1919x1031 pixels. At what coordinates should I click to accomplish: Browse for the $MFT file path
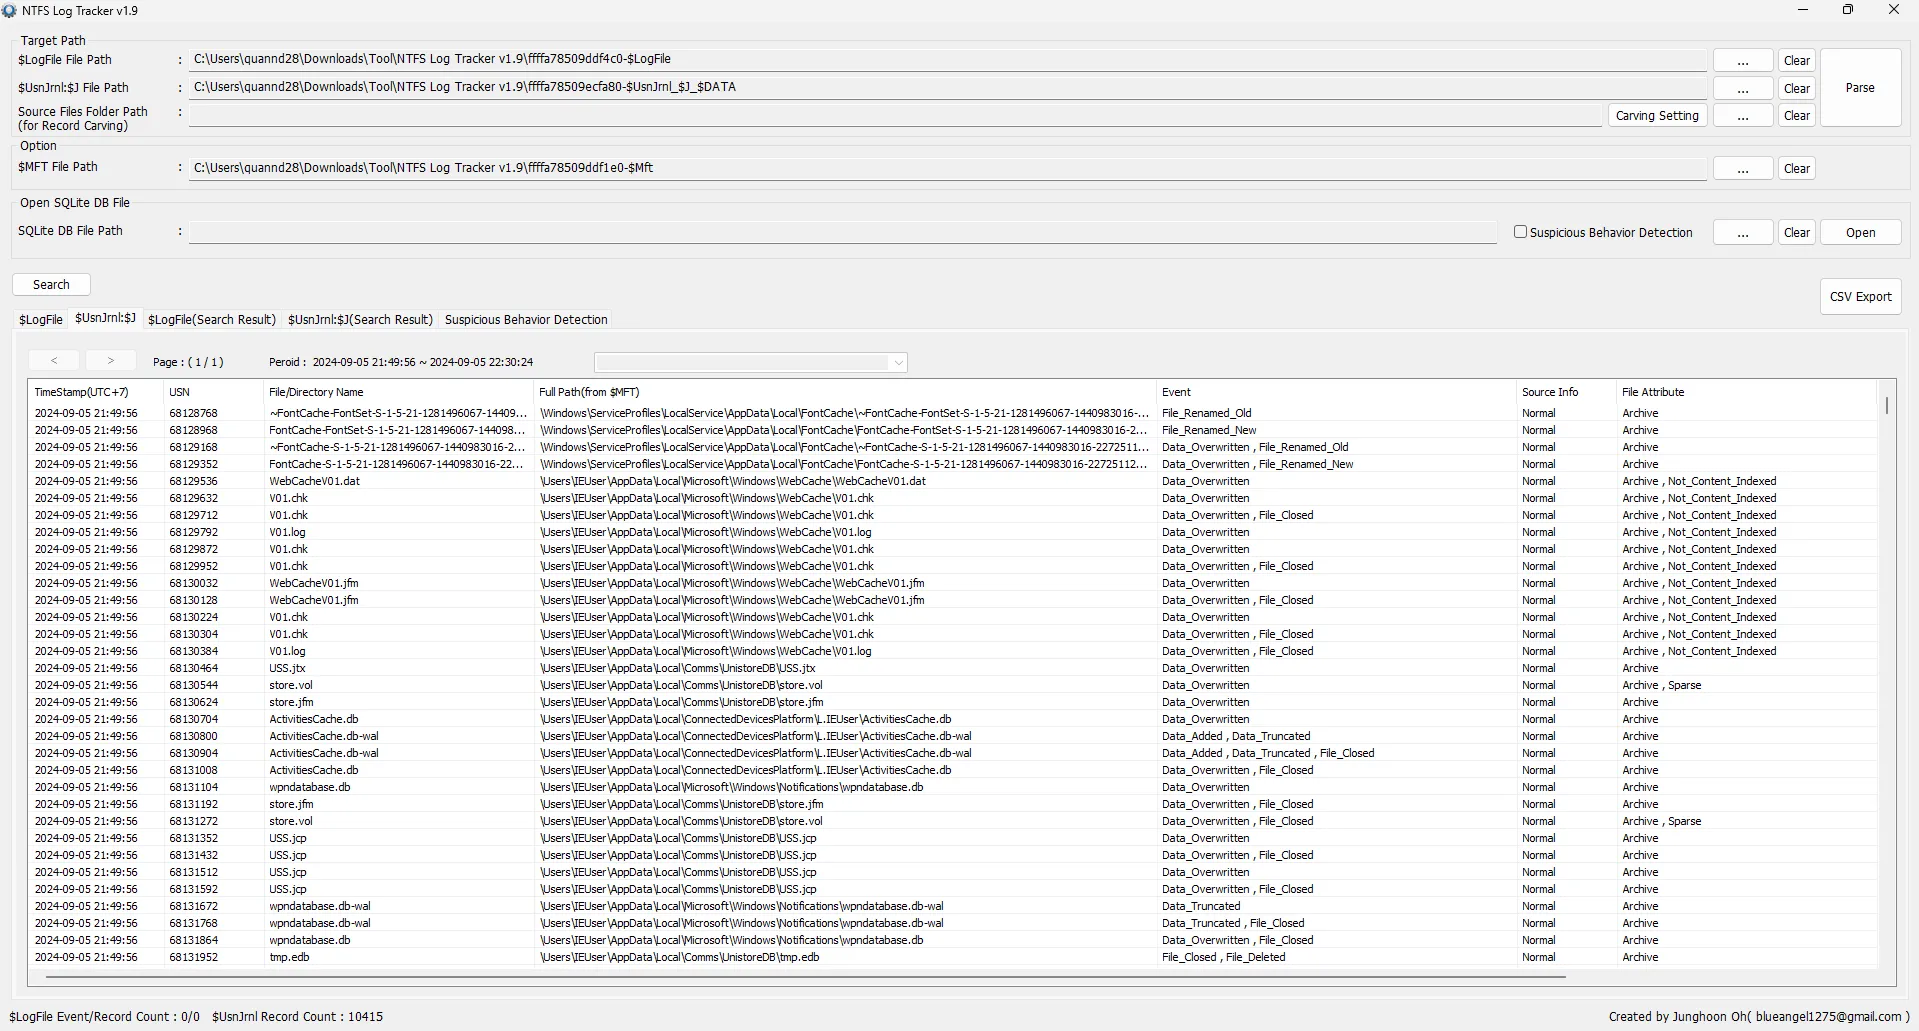pyautogui.click(x=1742, y=169)
